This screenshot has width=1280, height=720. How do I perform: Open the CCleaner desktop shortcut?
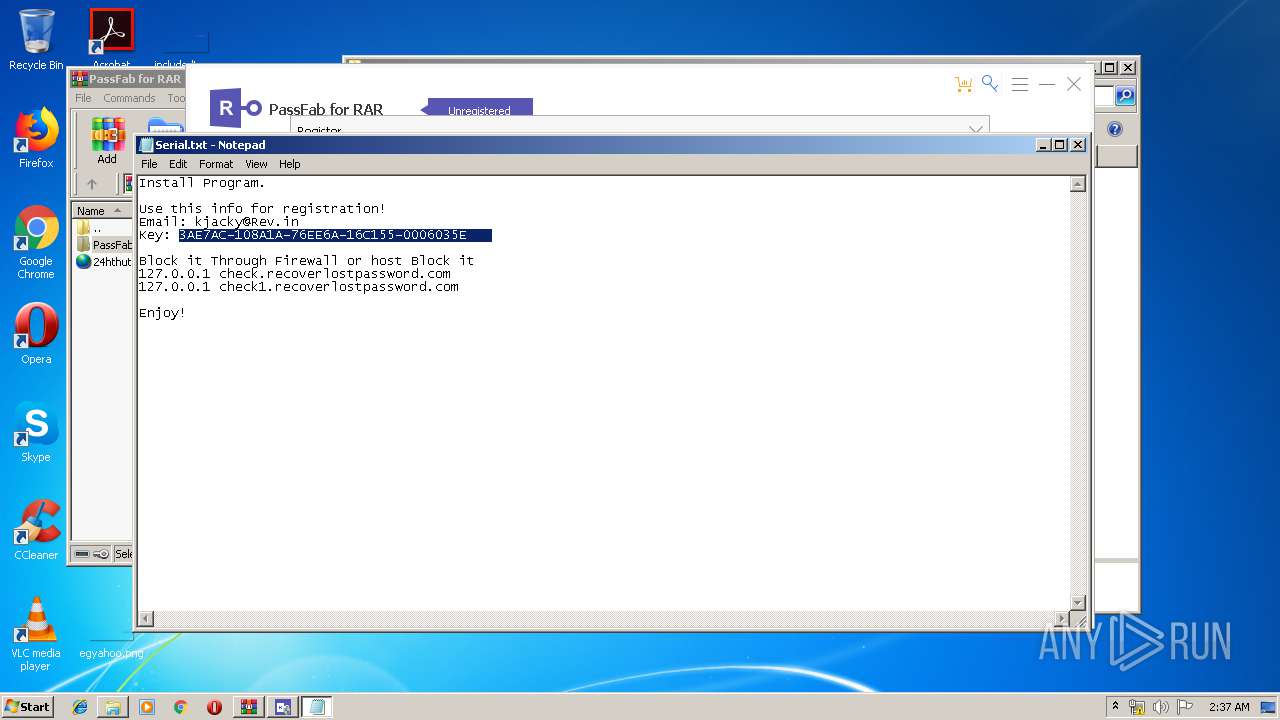[36, 530]
